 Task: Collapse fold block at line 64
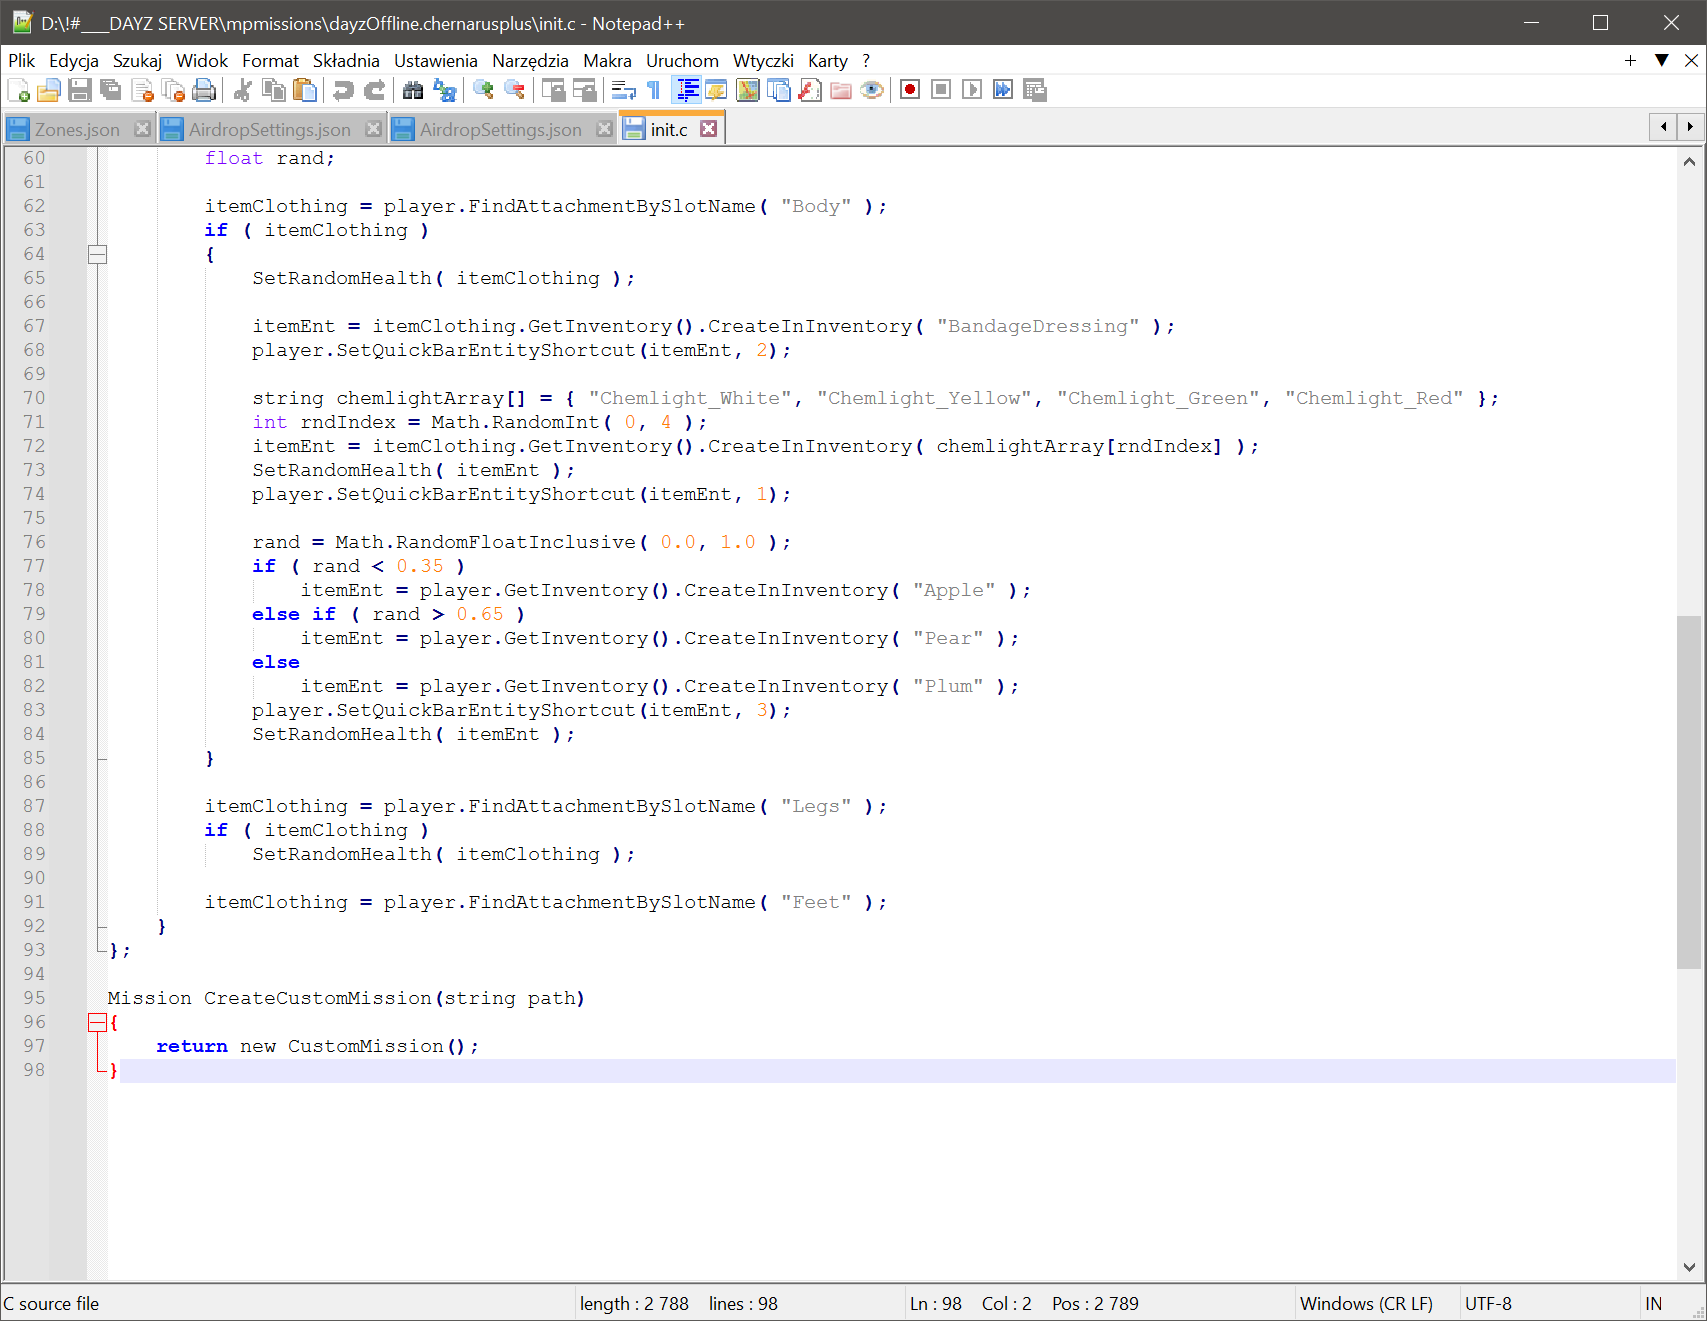pyautogui.click(x=97, y=254)
